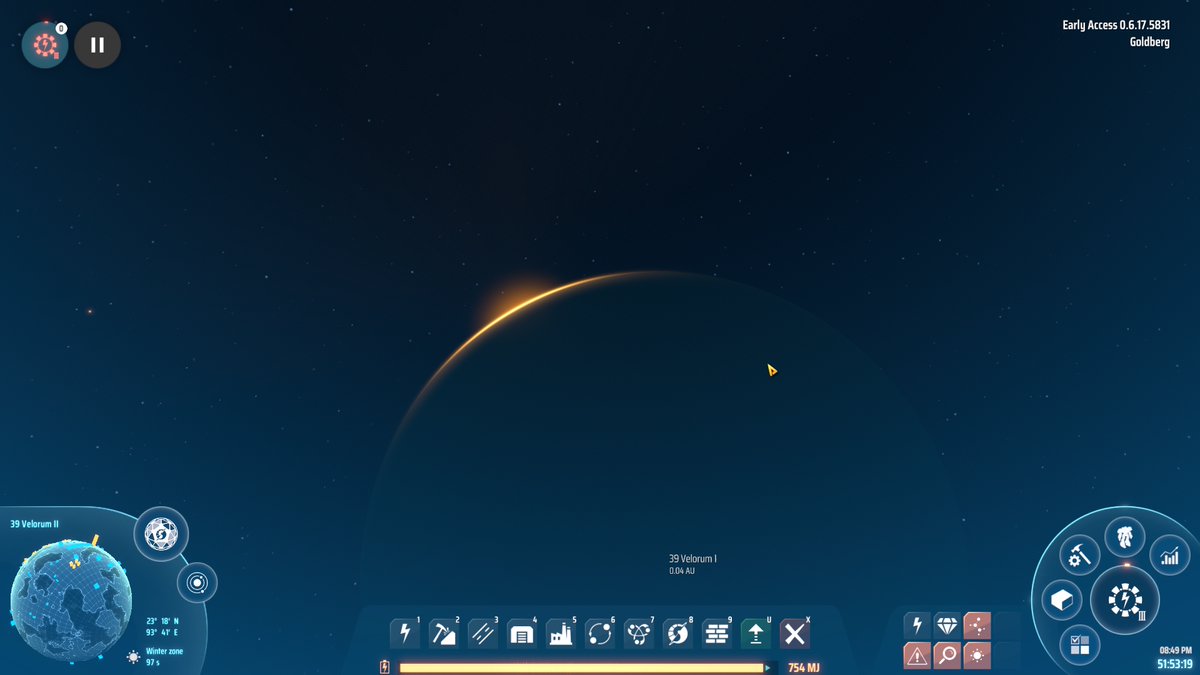Screen dimensions: 1200x675
Task: Click the 51:53:19 play time
Action: [1174, 664]
